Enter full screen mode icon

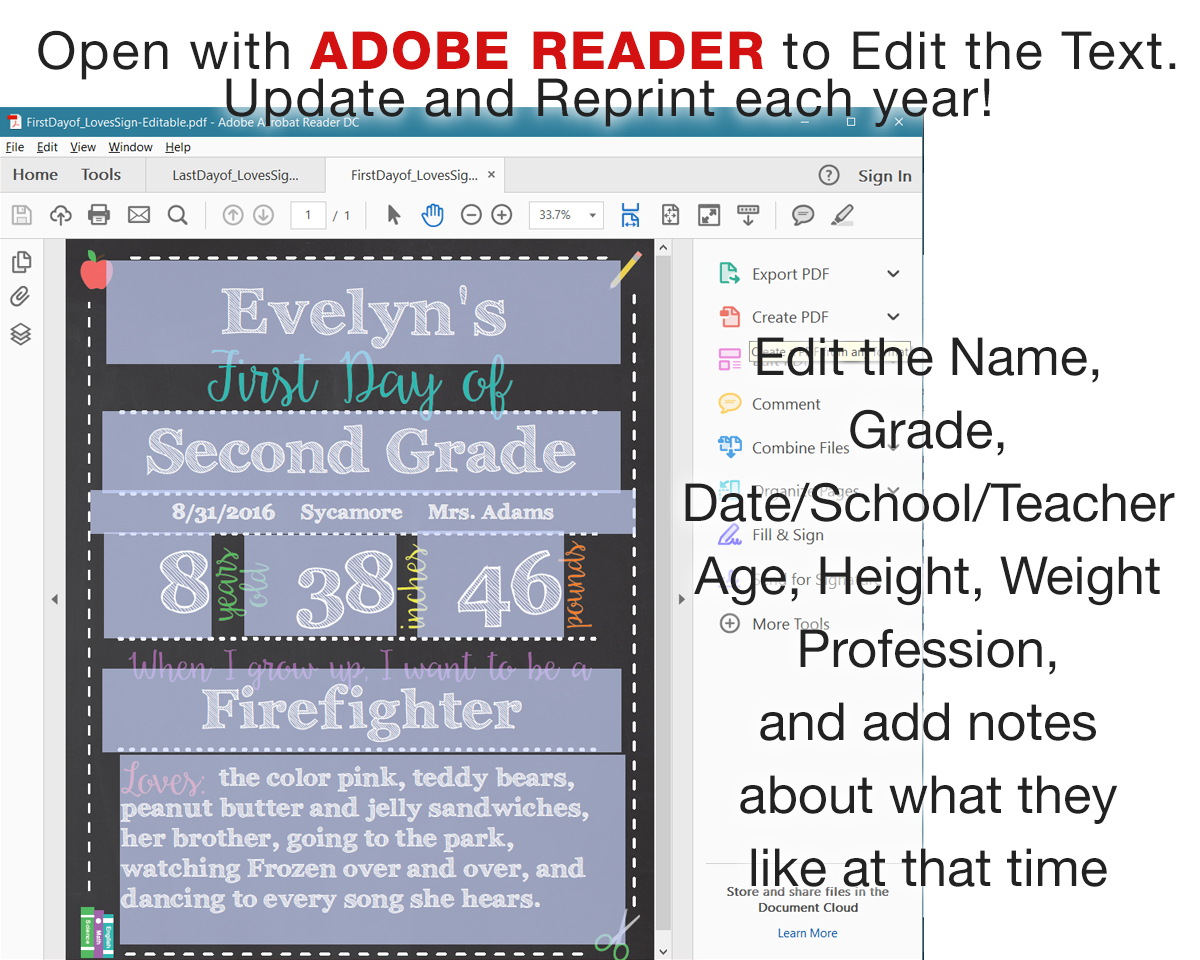tap(709, 215)
